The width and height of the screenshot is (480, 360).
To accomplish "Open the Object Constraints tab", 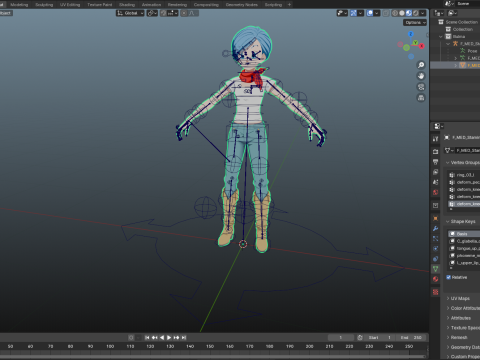I will (x=435, y=259).
